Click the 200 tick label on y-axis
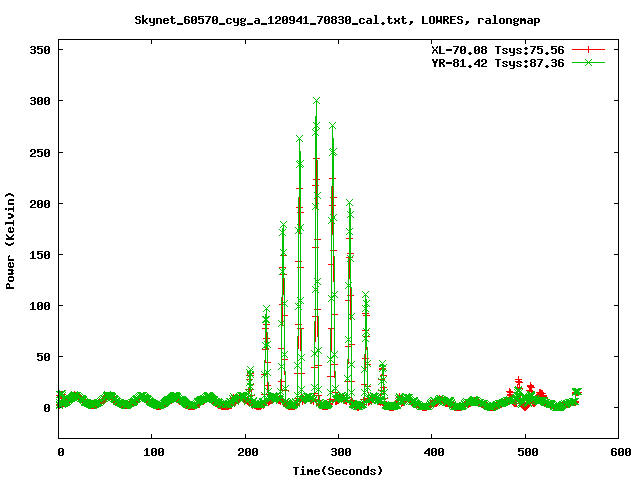Screen dimensions: 640x480 40,204
